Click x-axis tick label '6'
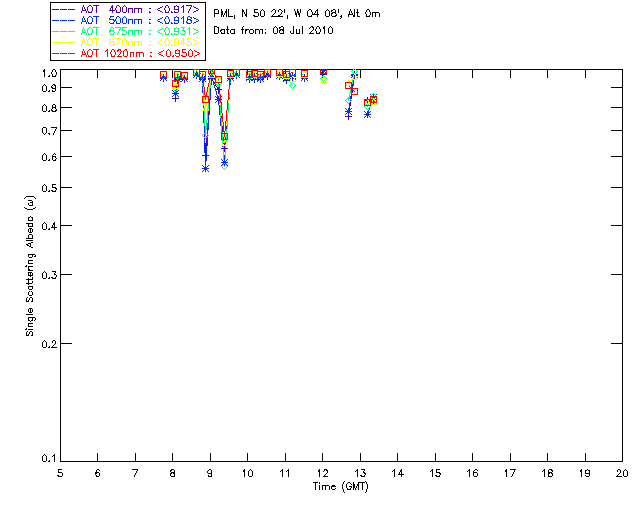 (x=98, y=473)
